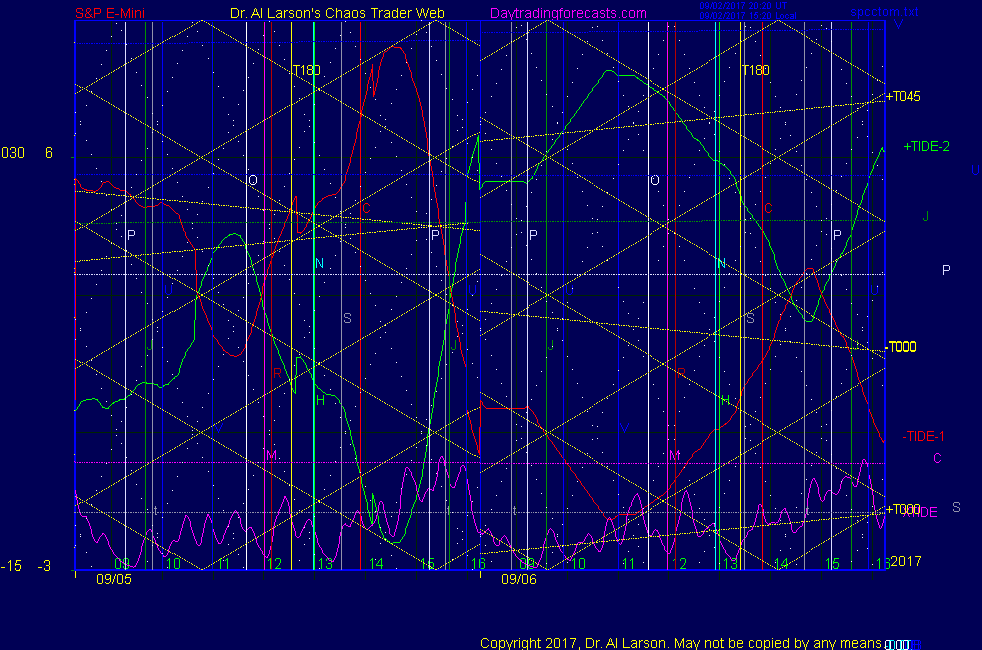The image size is (982, 650).
Task: Click the T180 label in 09/06 panel
Action: [755, 70]
